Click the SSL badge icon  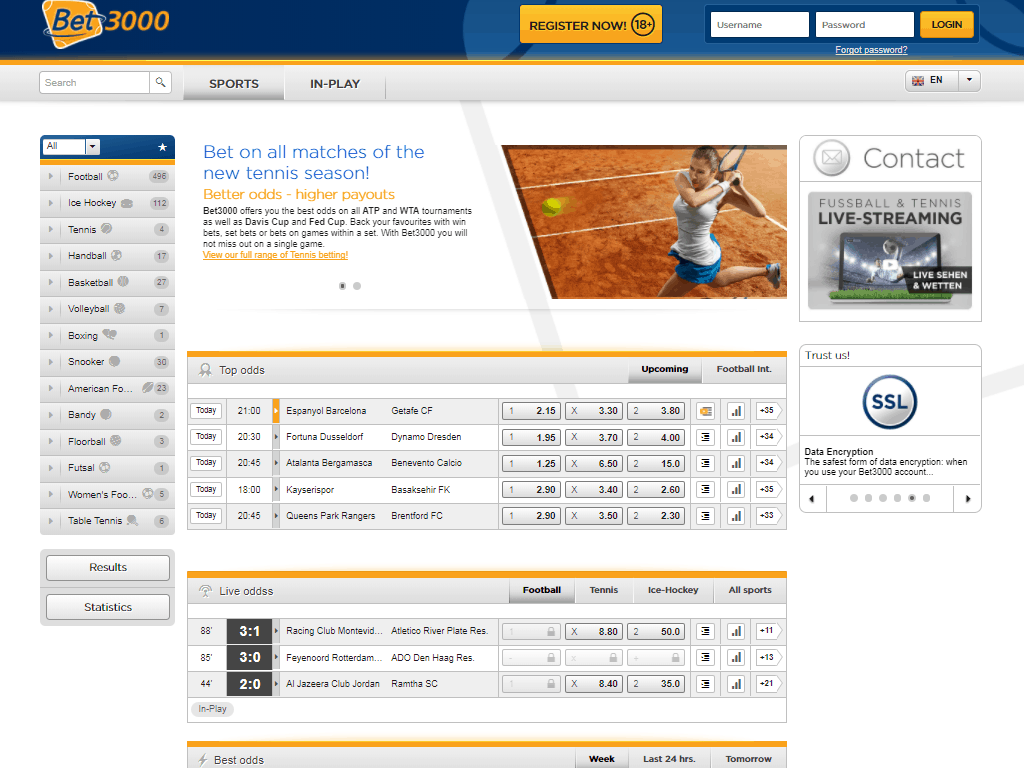coord(889,402)
